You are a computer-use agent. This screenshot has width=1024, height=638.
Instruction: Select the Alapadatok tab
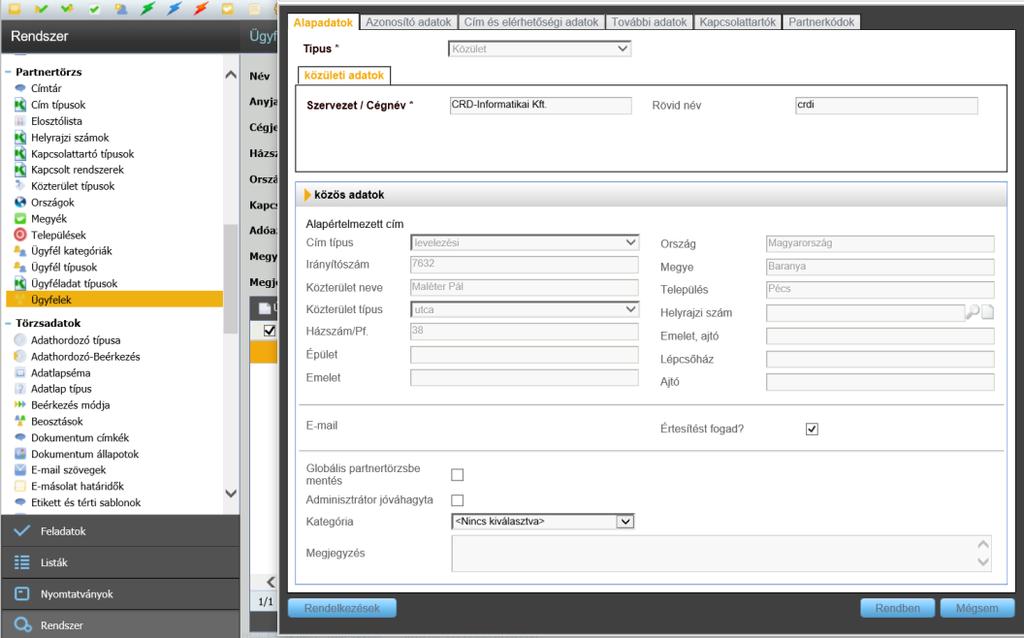click(323, 22)
